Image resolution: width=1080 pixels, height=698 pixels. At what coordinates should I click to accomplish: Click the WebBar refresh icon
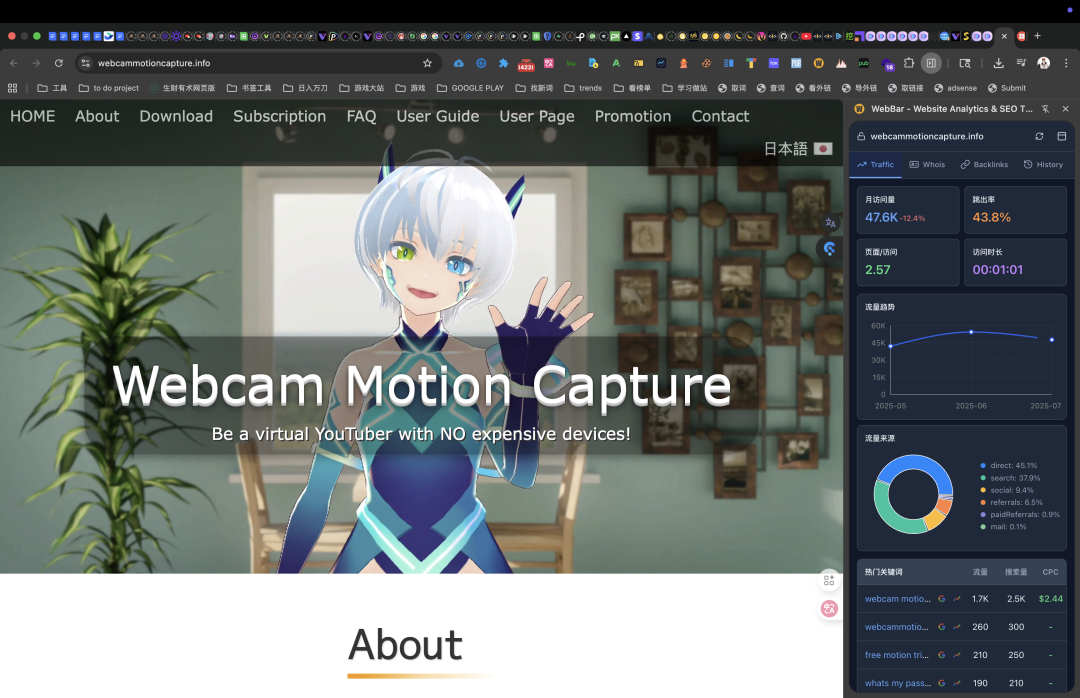pos(1039,136)
